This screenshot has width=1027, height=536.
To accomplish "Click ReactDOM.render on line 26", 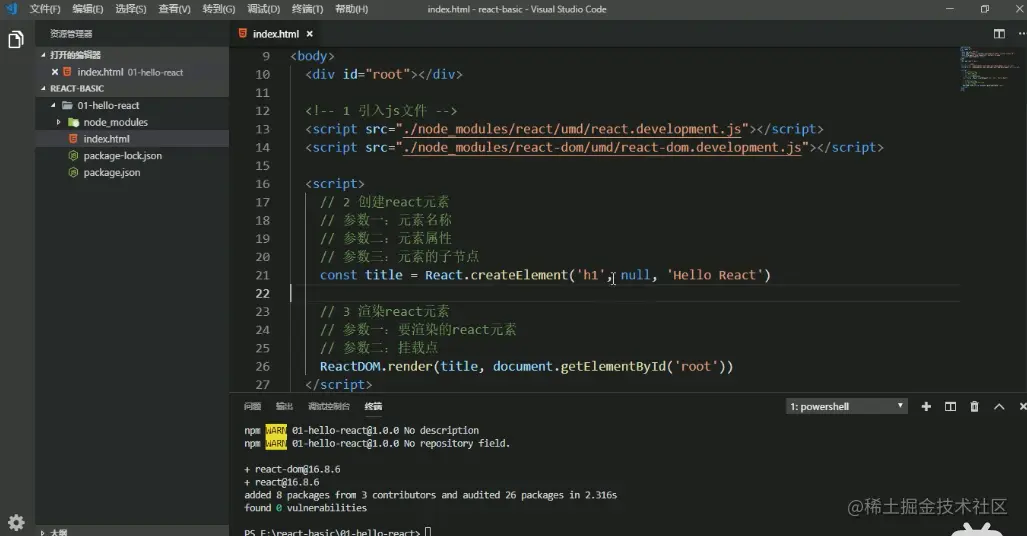I will [x=376, y=366].
